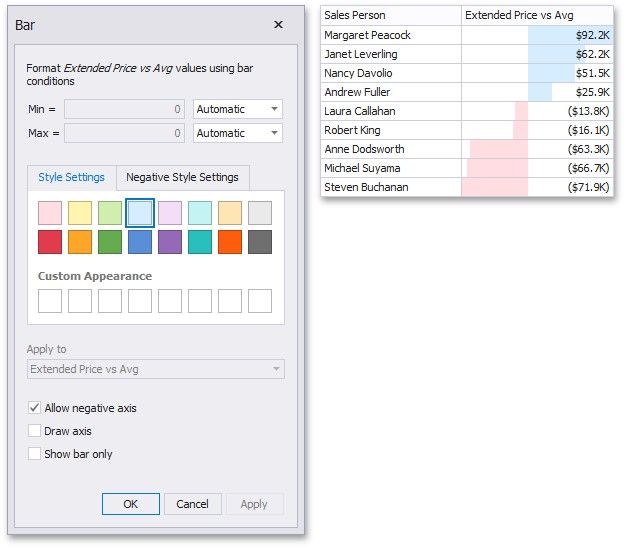Open the Apply to combo box
Screen dimensions: 627x550
[155, 369]
